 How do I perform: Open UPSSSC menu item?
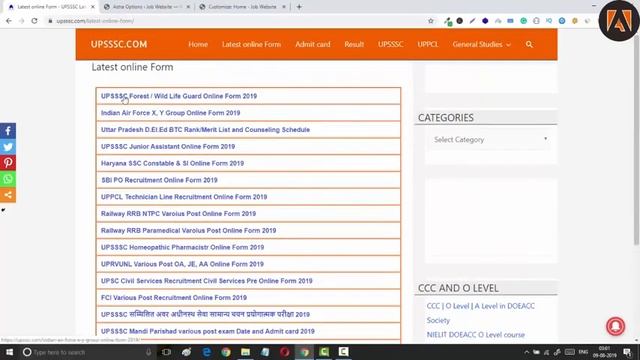coord(391,44)
